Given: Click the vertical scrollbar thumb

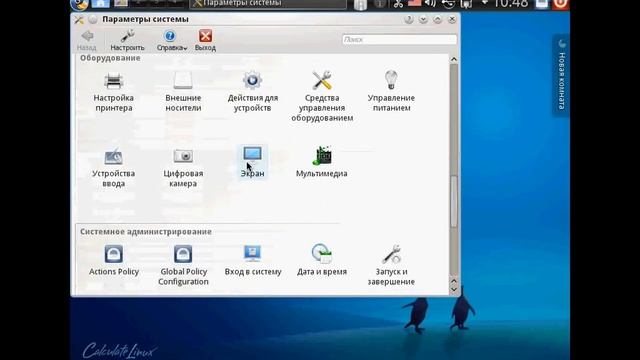Looking at the screenshot, I should 453,201.
